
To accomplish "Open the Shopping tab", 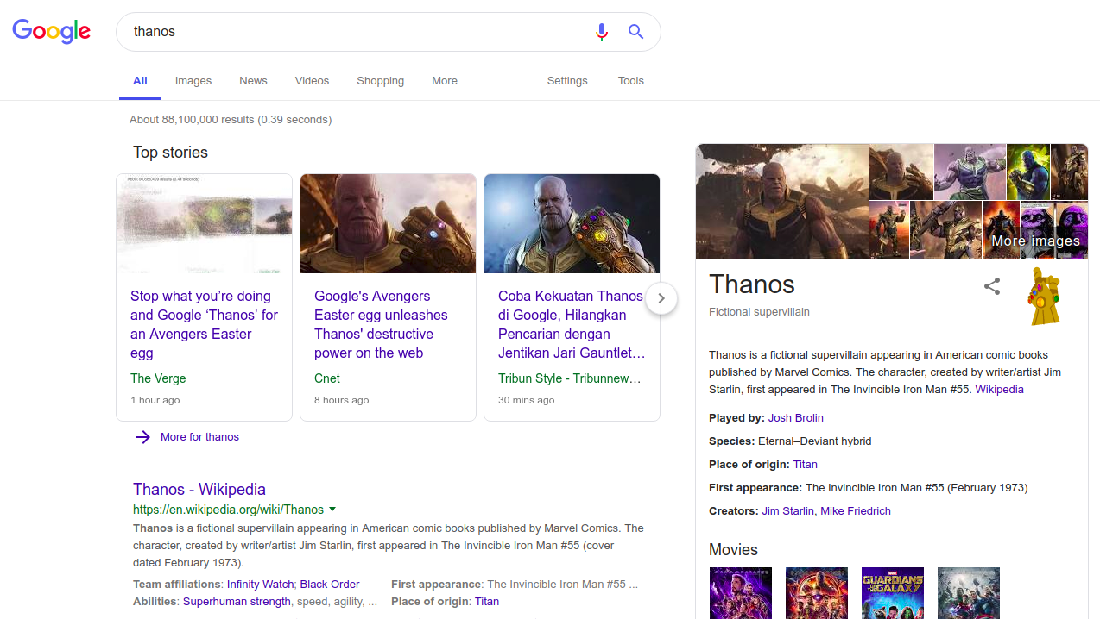I will [x=380, y=81].
